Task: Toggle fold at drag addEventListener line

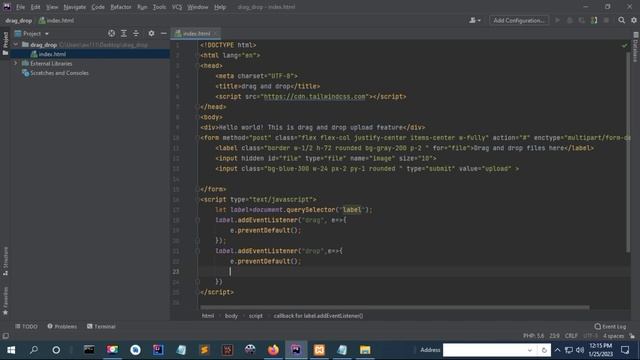Action: tap(198, 220)
